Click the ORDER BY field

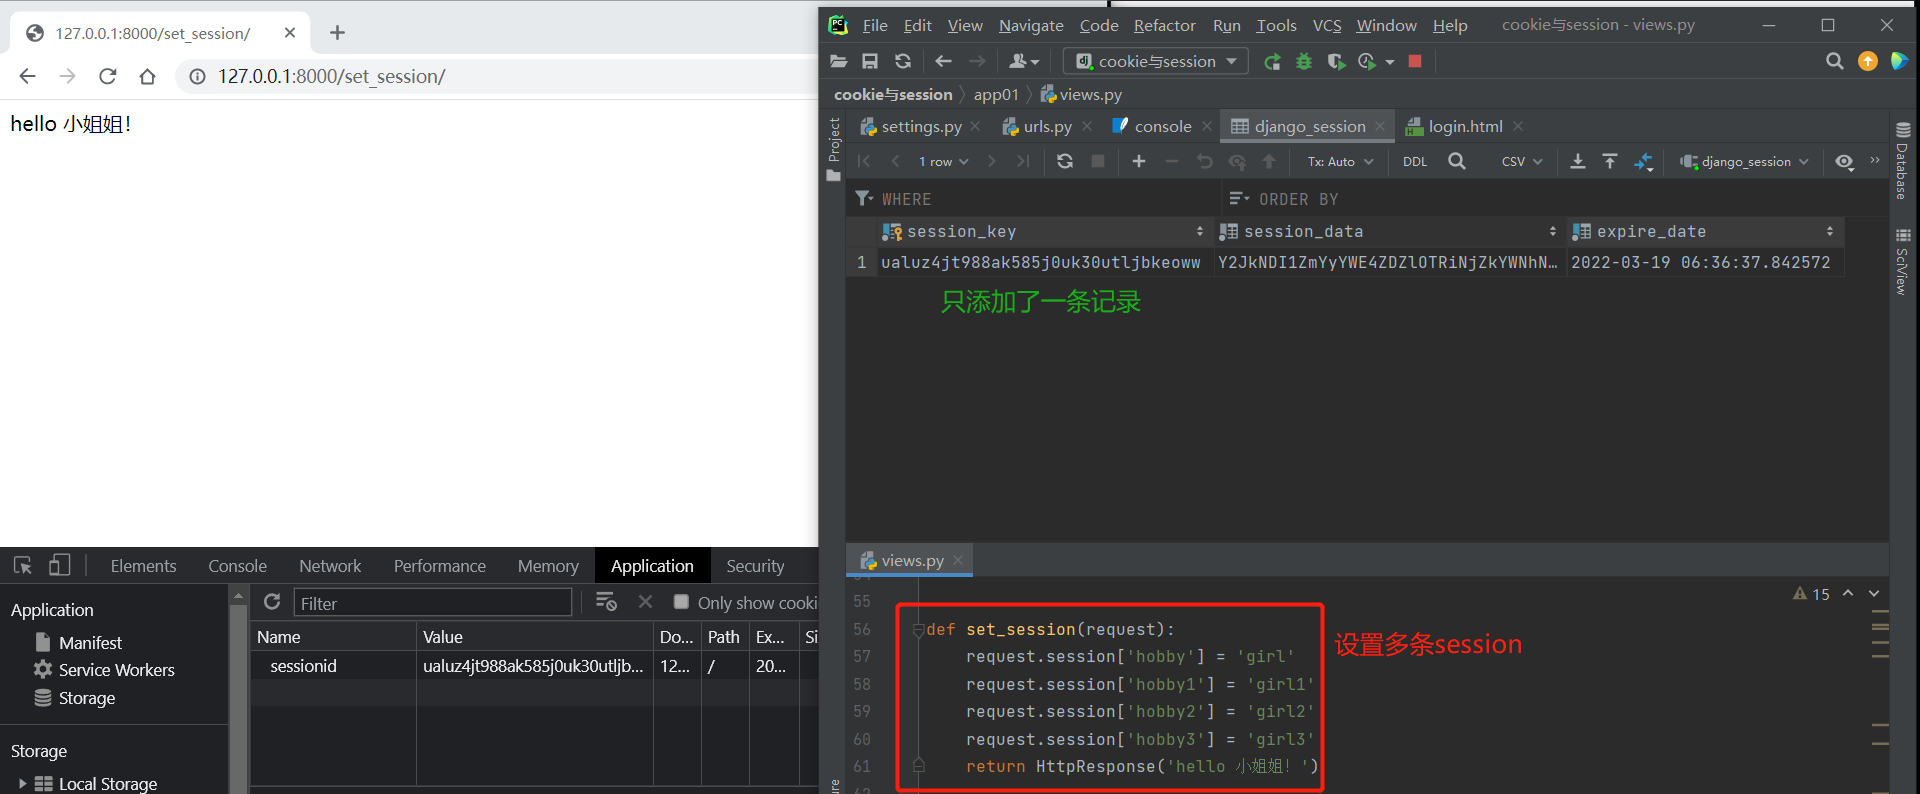(1297, 199)
